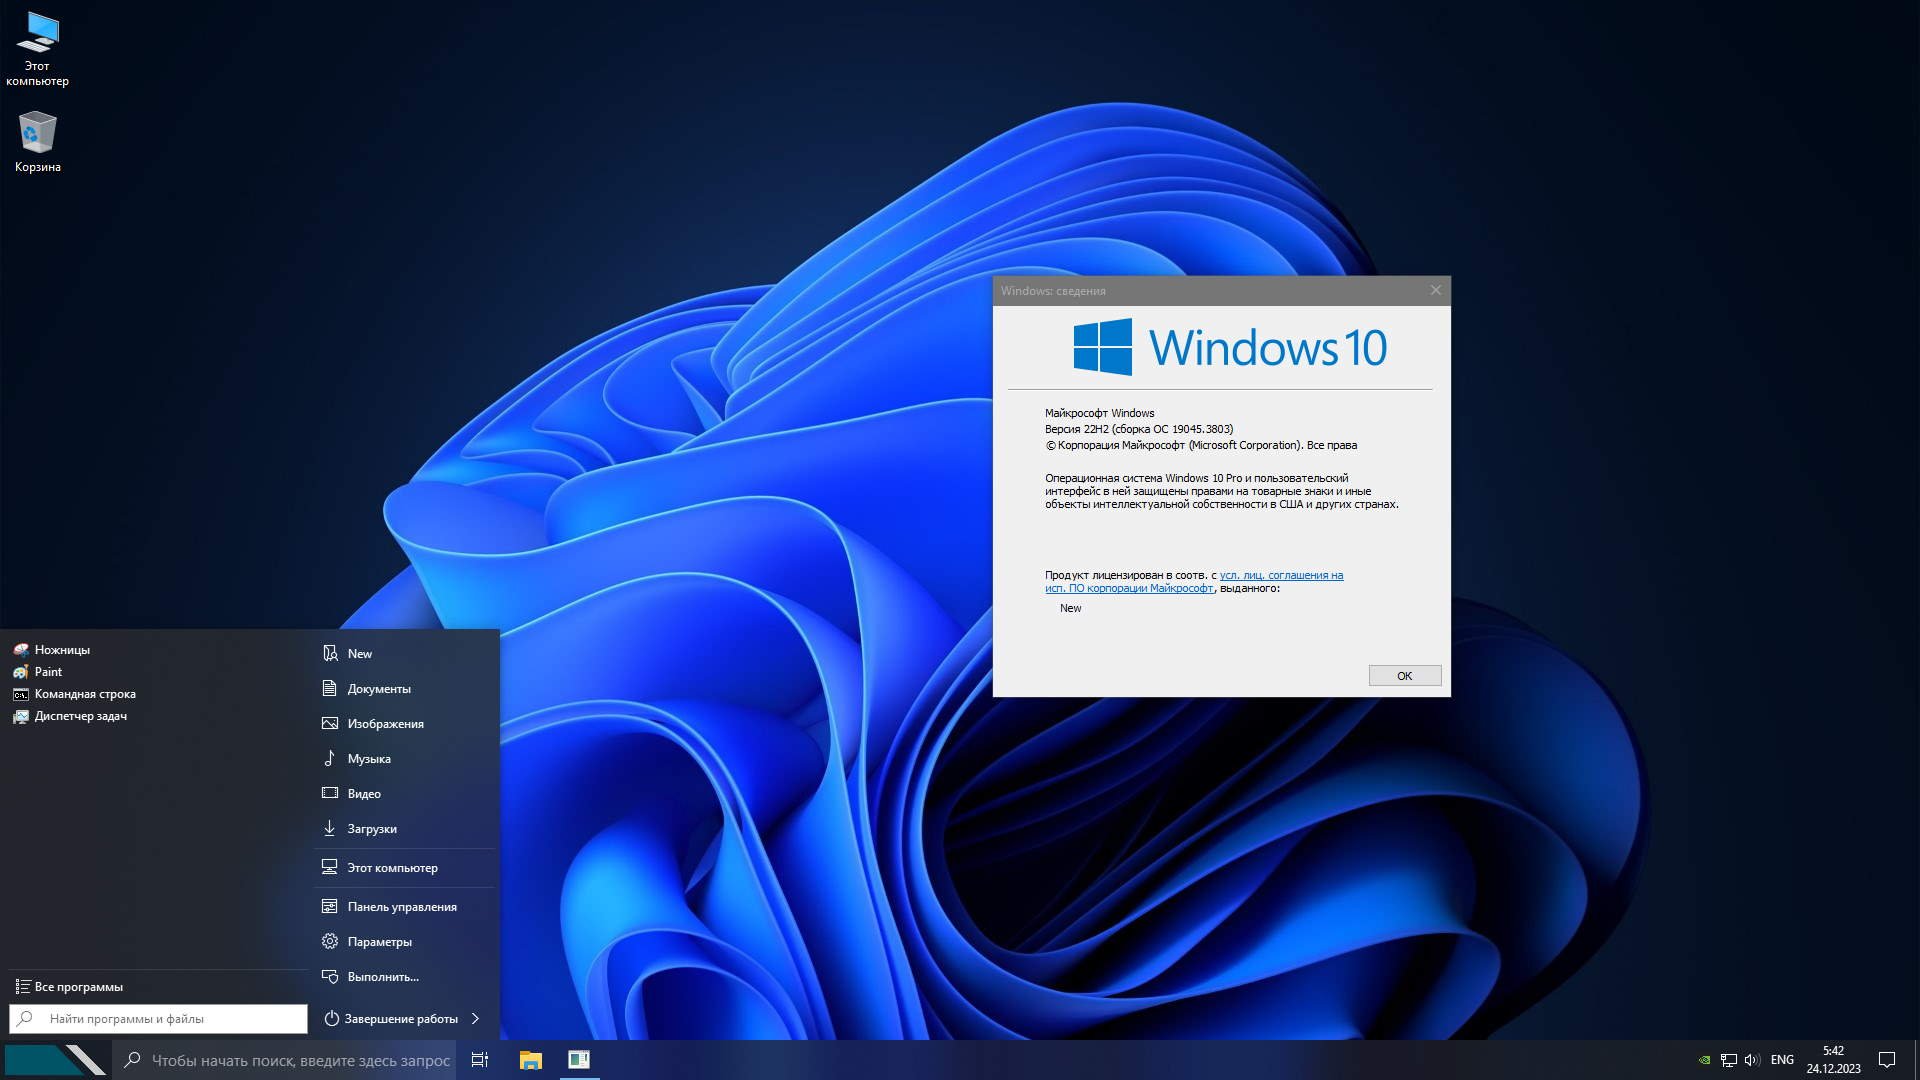The height and width of the screenshot is (1080, 1920).
Task: Click the Scissors (Ножницы) icon
Action: tap(20, 647)
